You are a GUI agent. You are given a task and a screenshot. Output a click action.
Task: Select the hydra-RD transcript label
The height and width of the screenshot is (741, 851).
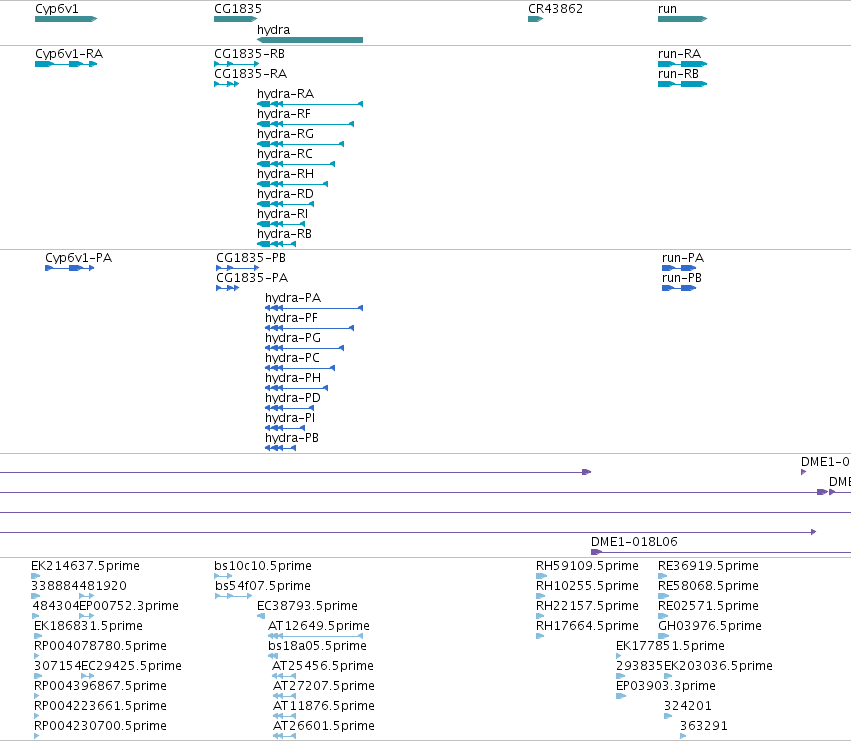tap(285, 194)
